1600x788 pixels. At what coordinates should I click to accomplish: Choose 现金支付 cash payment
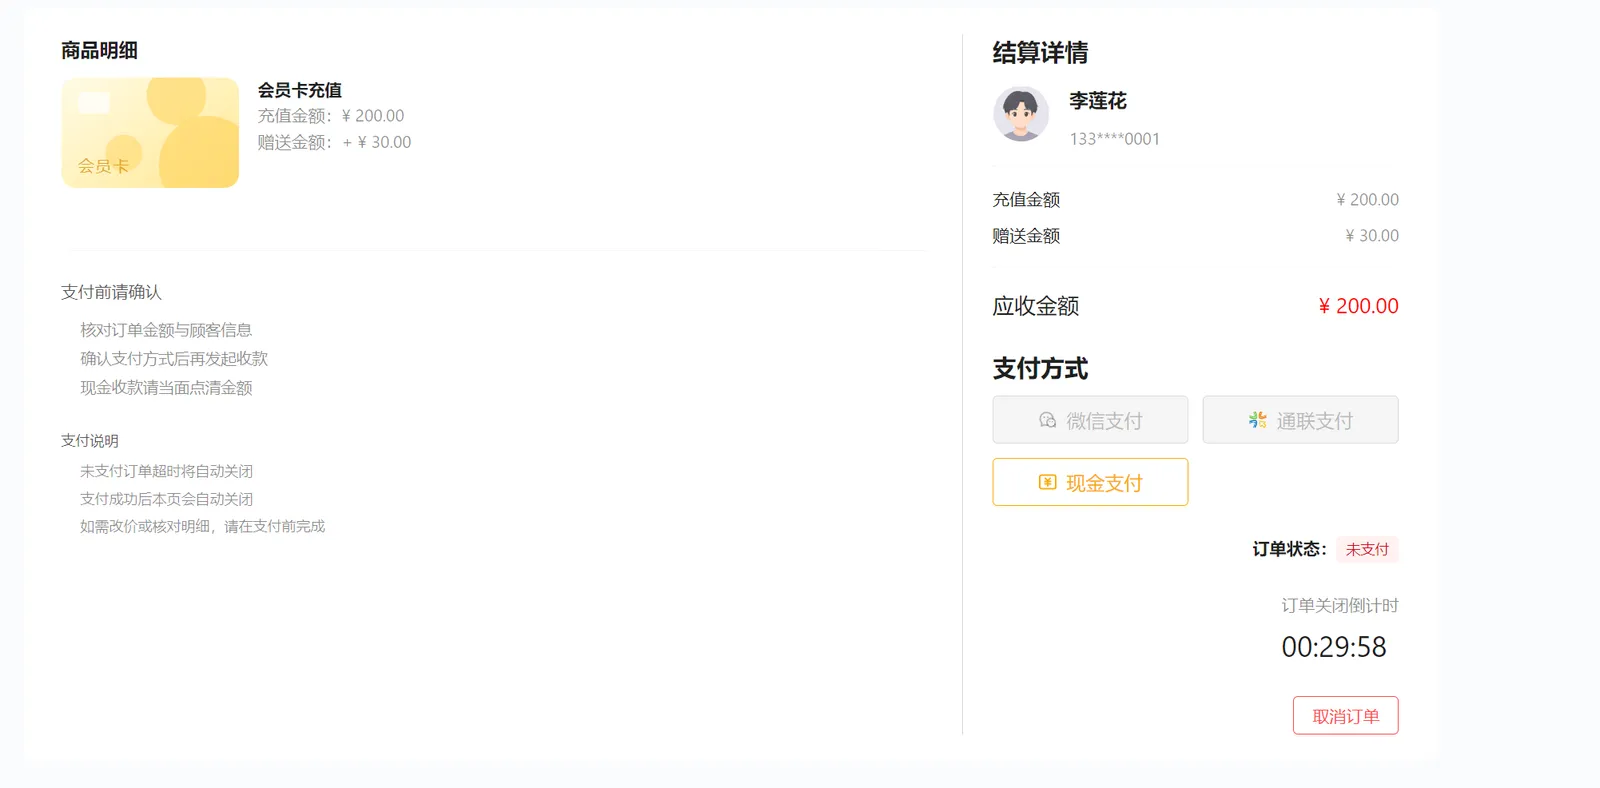[1090, 482]
